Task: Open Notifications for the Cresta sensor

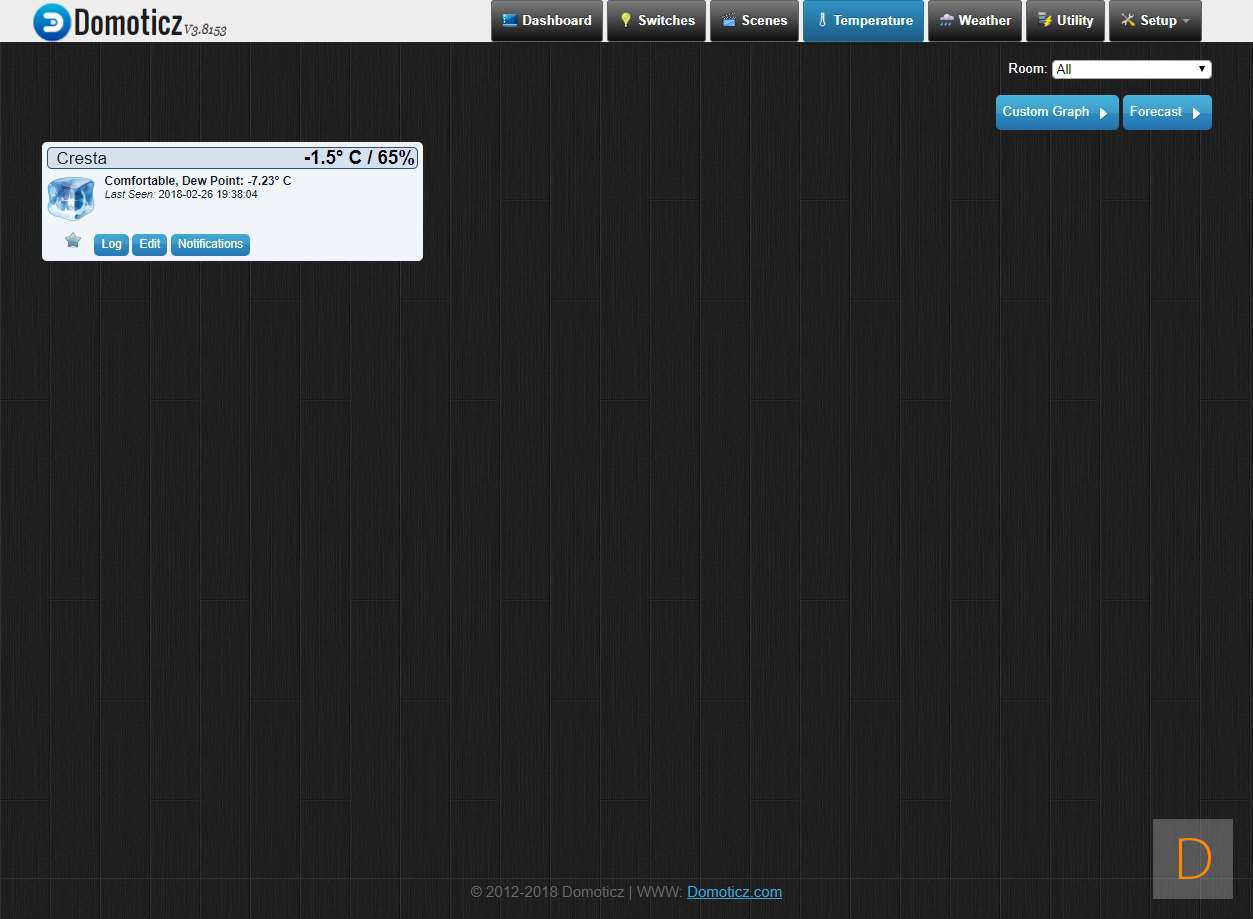Action: pyautogui.click(x=210, y=244)
